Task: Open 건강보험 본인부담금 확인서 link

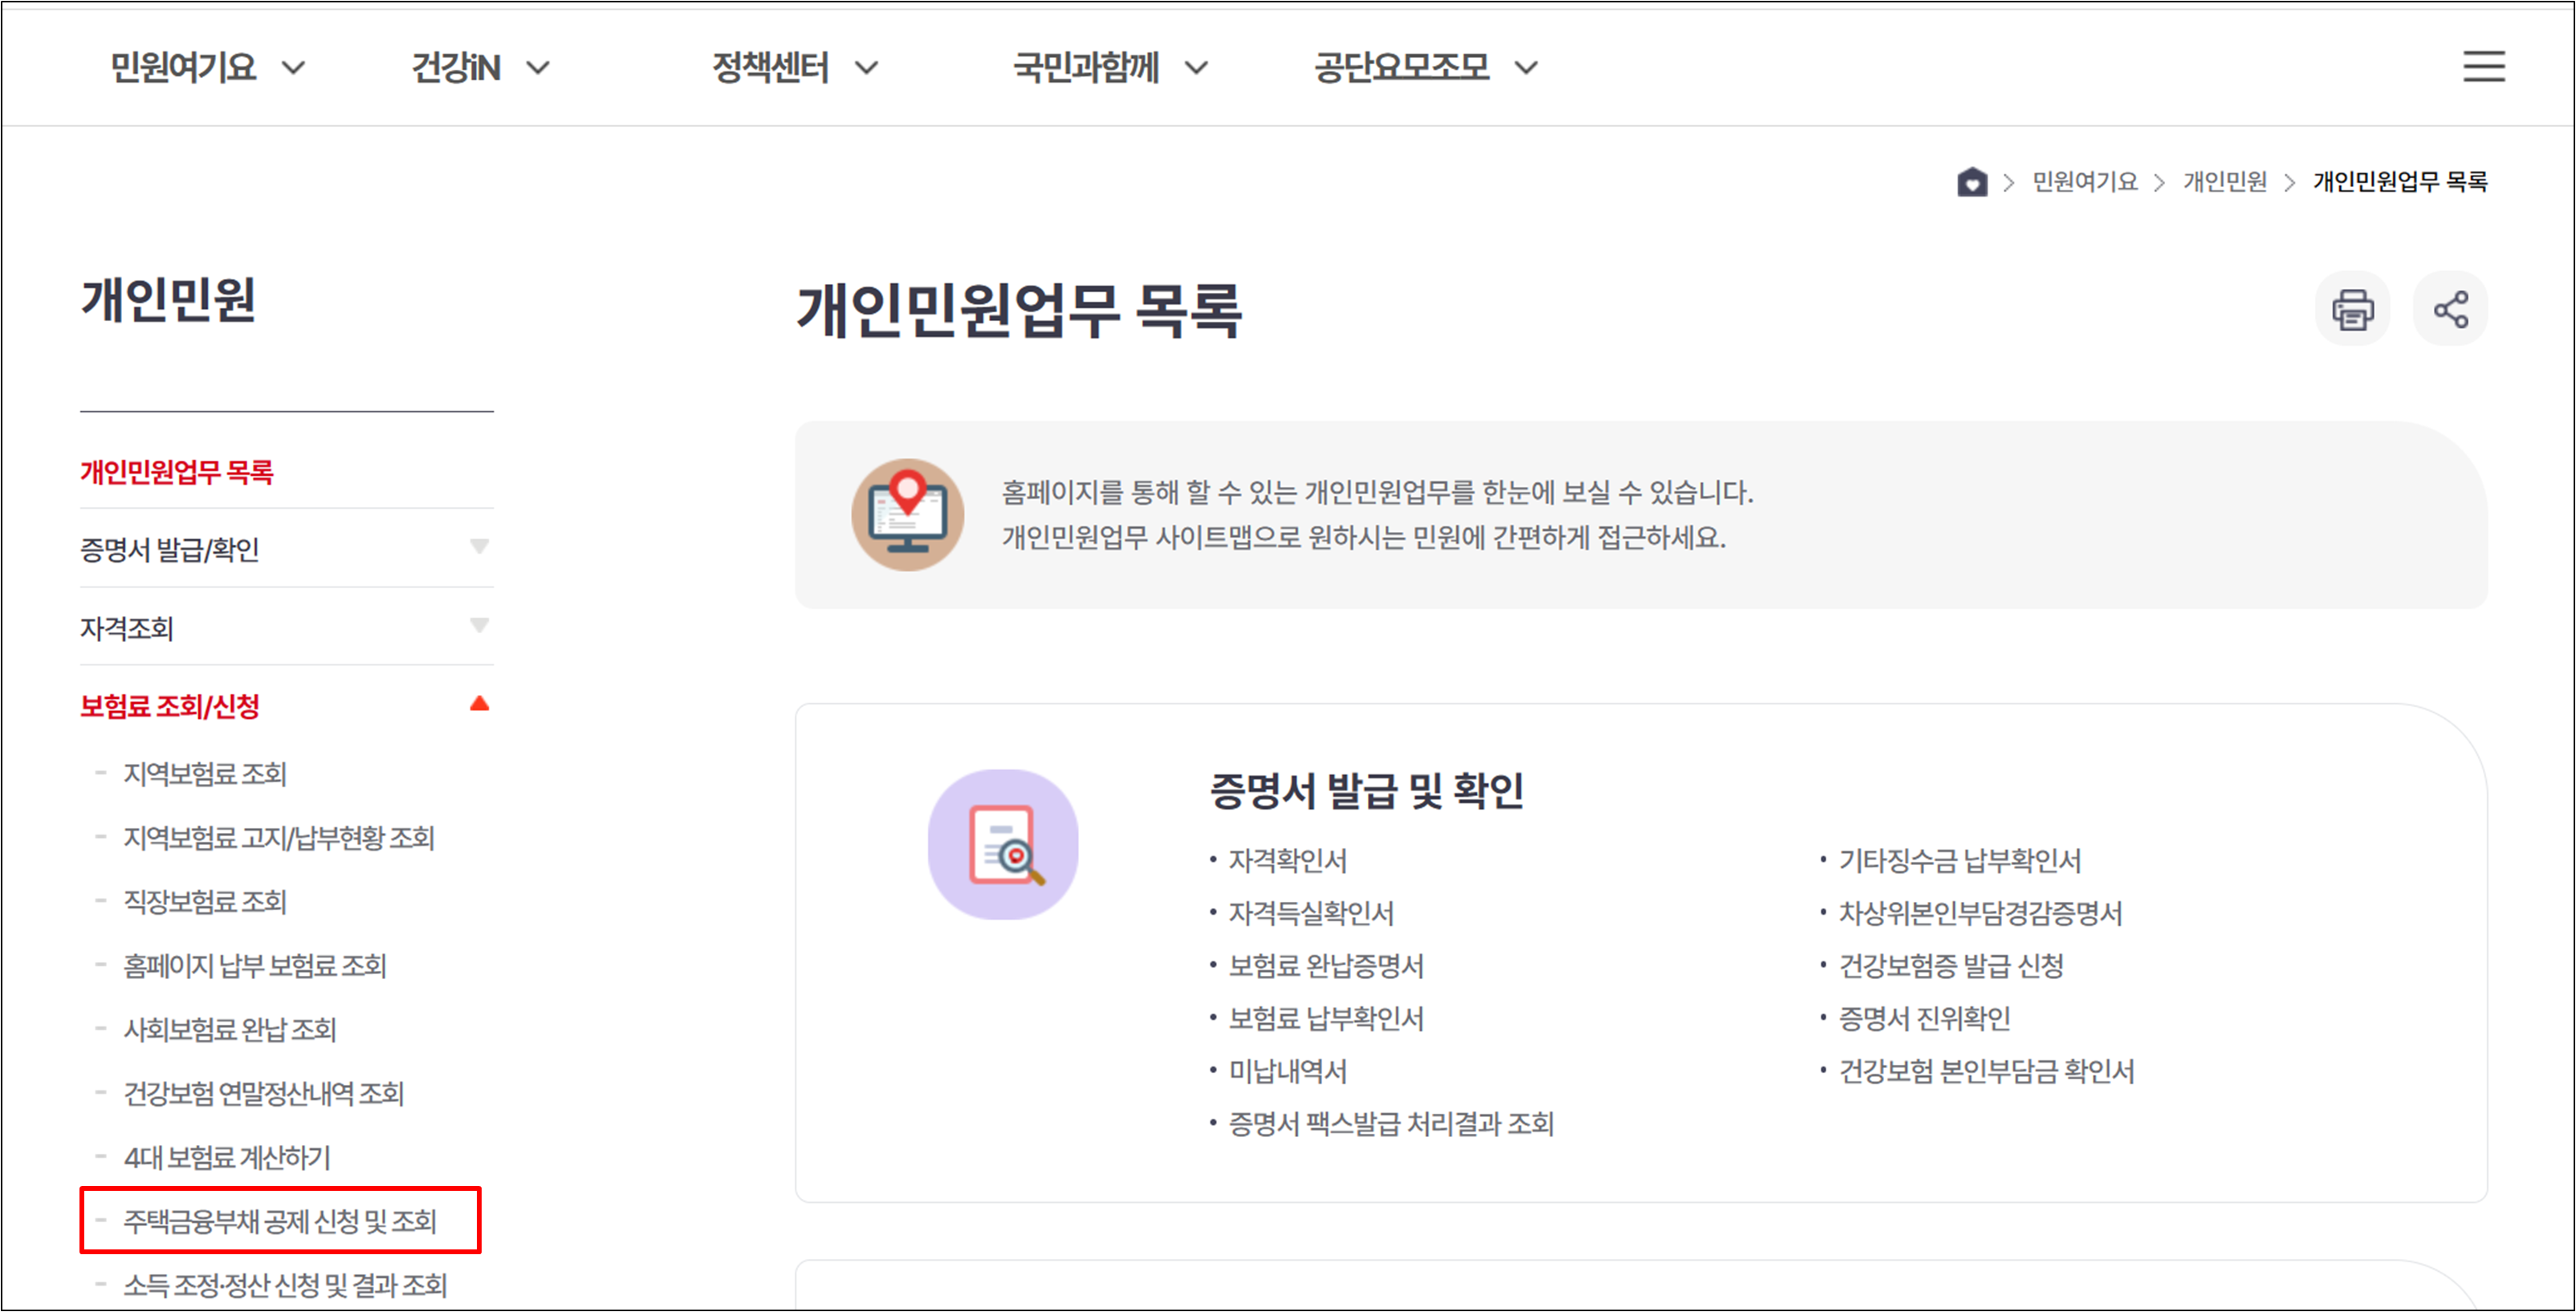Action: (1987, 1072)
